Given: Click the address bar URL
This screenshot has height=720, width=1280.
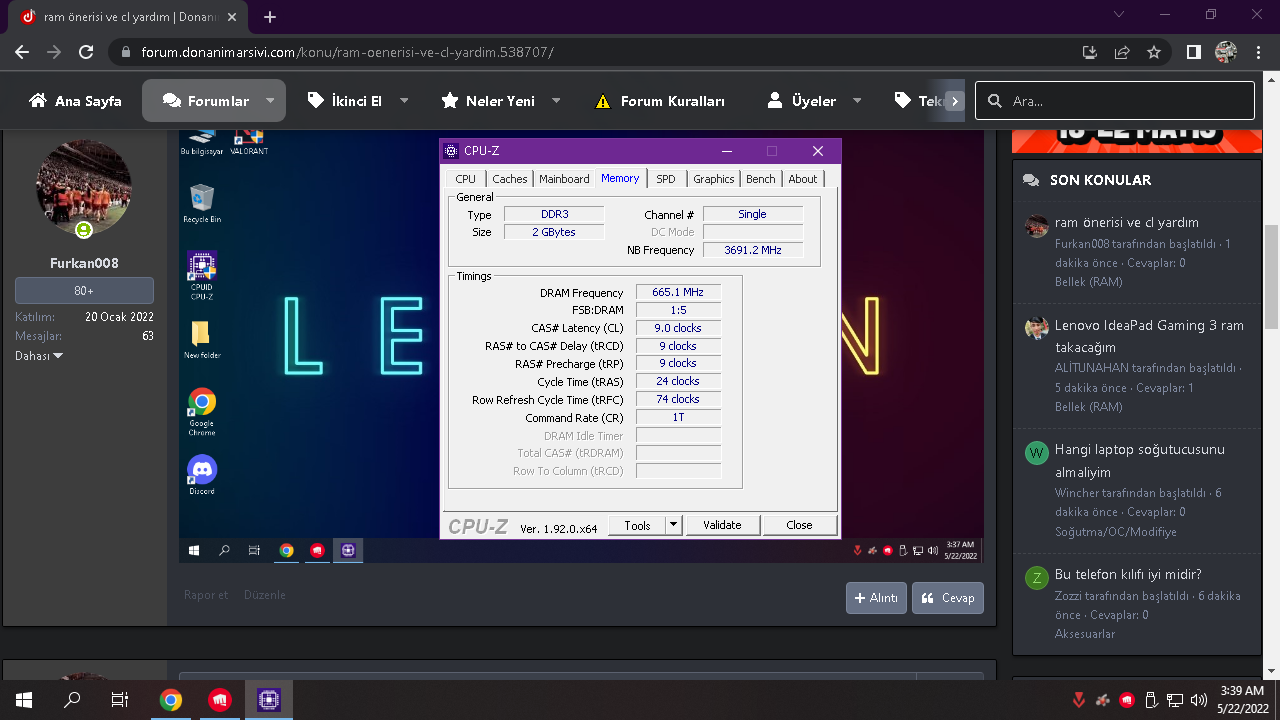Looking at the screenshot, I should tap(347, 52).
